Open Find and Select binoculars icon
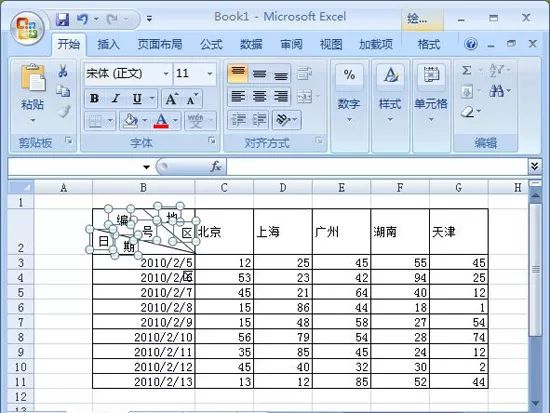This screenshot has height=413, width=550. pyautogui.click(x=496, y=91)
